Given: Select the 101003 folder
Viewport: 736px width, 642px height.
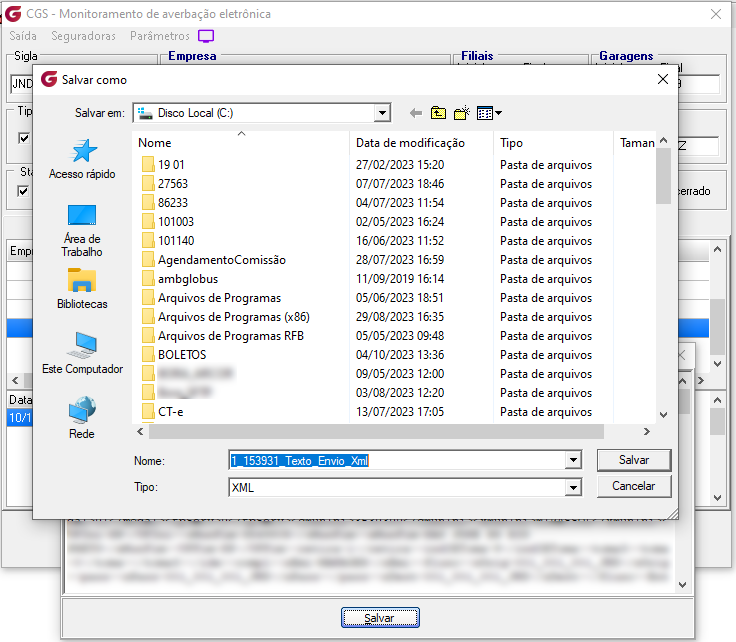Looking at the screenshot, I should point(168,222).
